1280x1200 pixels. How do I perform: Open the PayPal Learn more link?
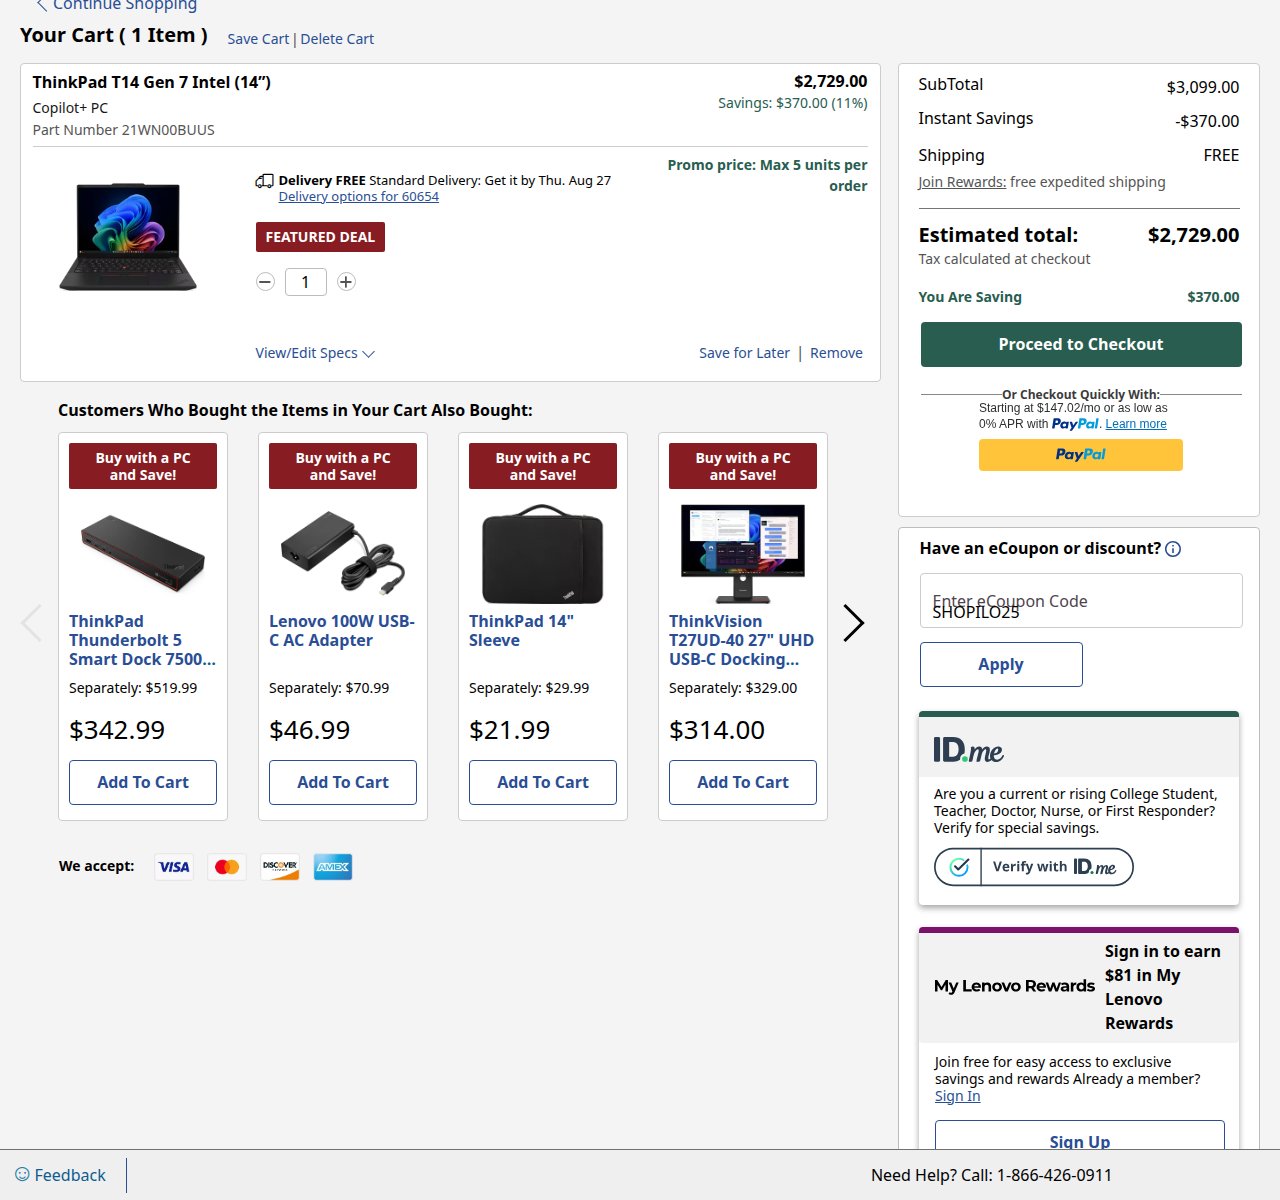[x=1136, y=424]
